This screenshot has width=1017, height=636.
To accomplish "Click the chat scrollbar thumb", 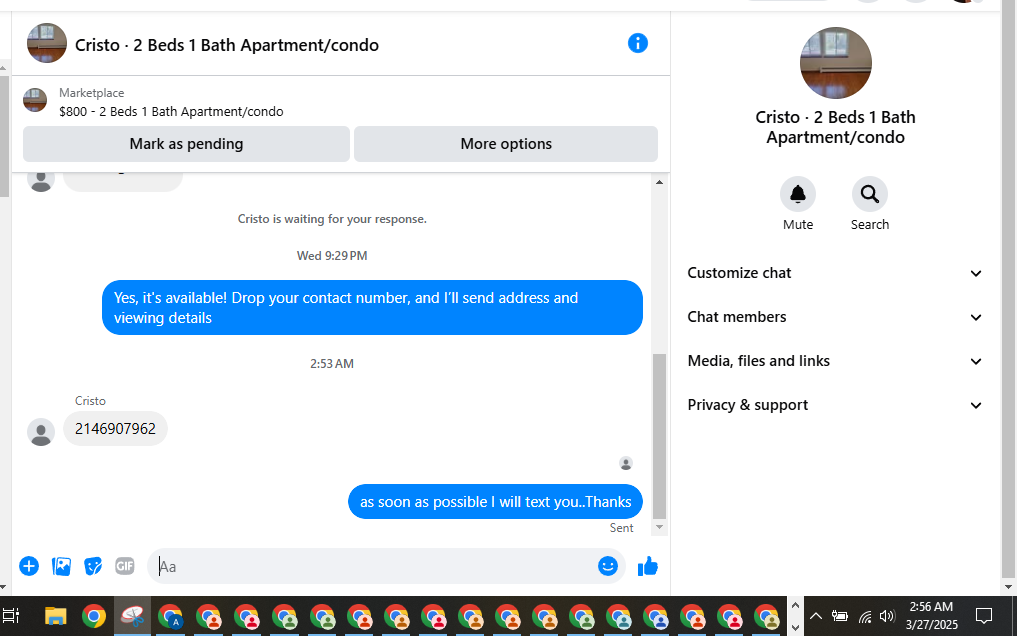I will 659,436.
